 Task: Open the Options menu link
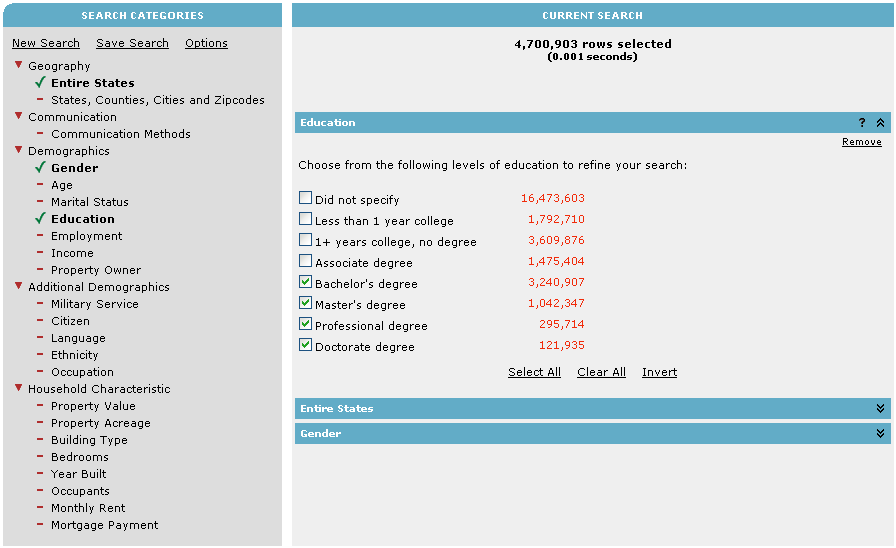(x=206, y=43)
